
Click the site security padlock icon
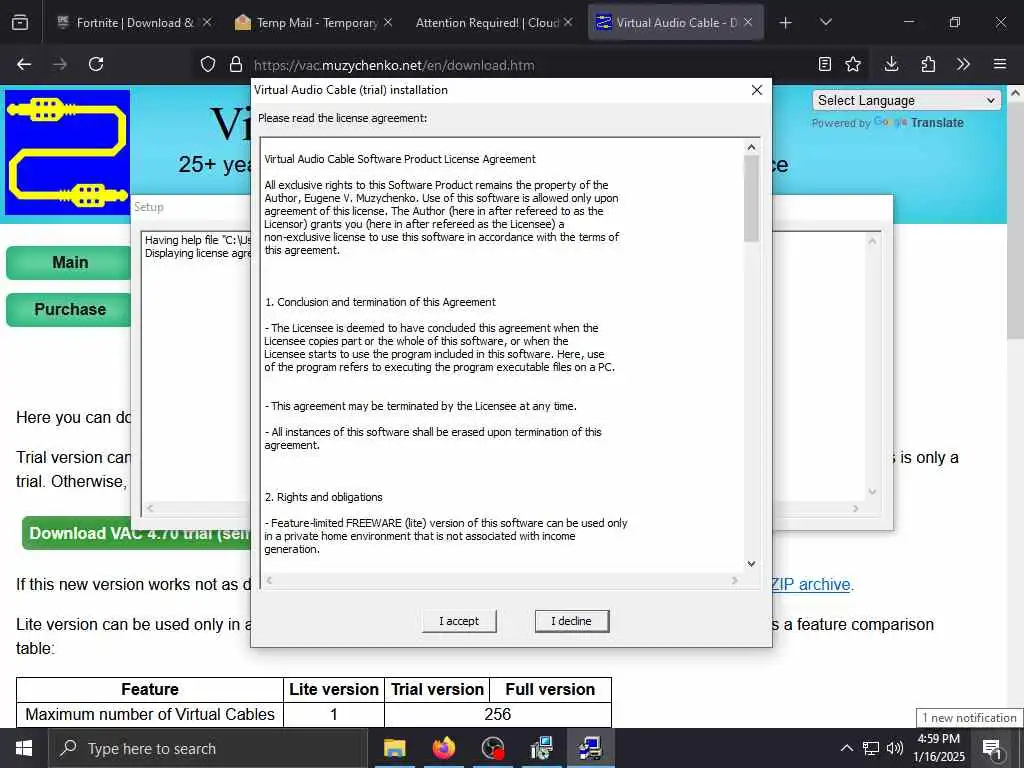[x=236, y=65]
